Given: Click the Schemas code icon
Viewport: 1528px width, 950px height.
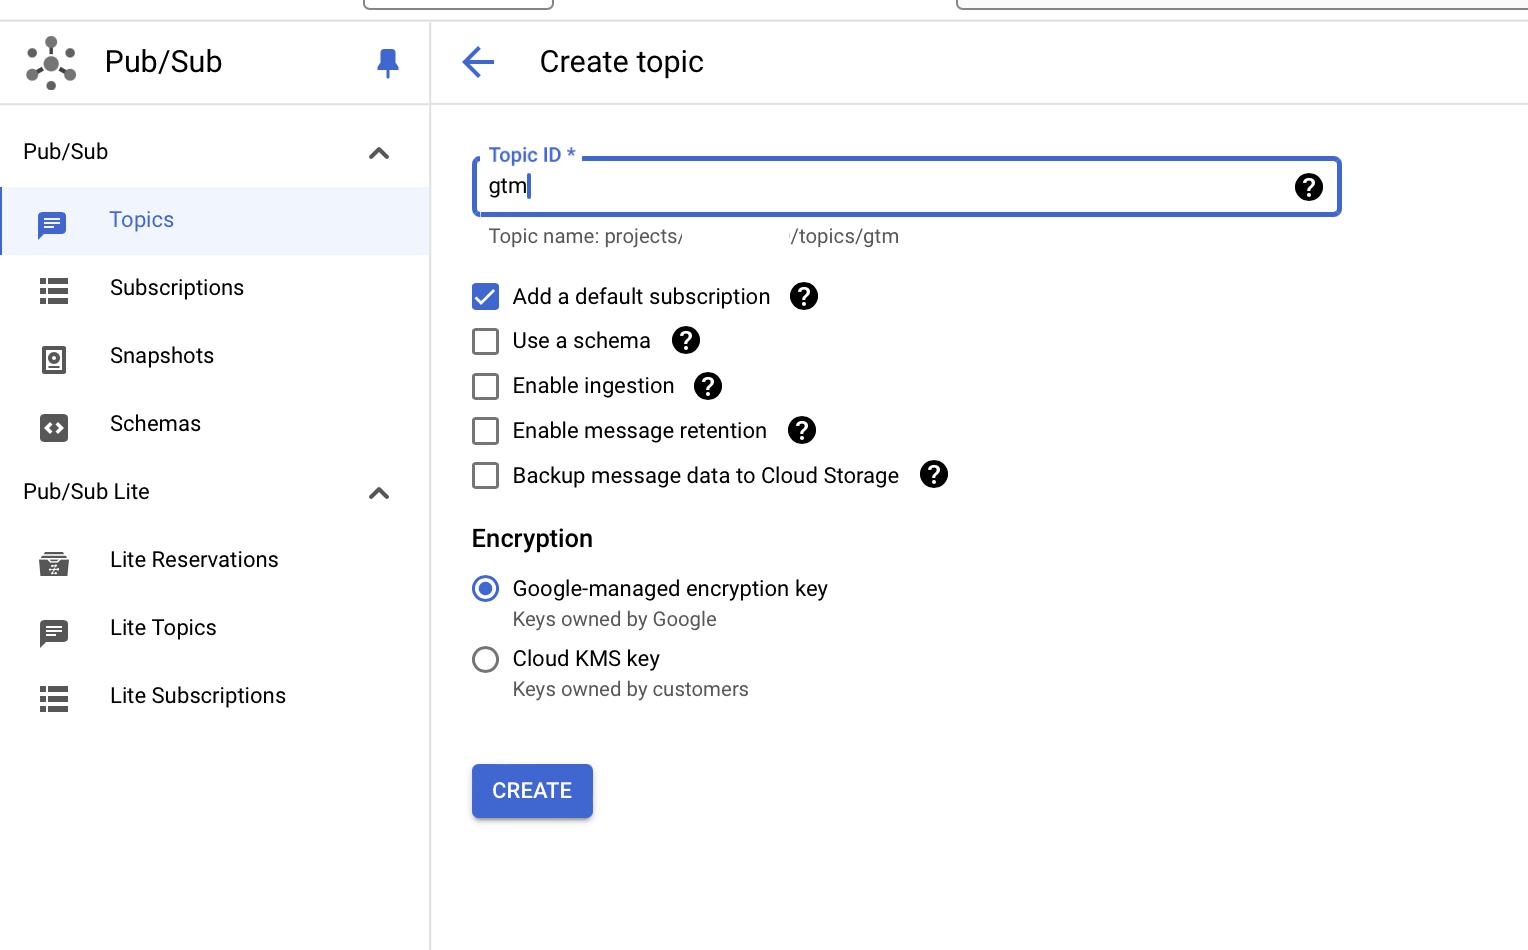Looking at the screenshot, I should (54, 428).
